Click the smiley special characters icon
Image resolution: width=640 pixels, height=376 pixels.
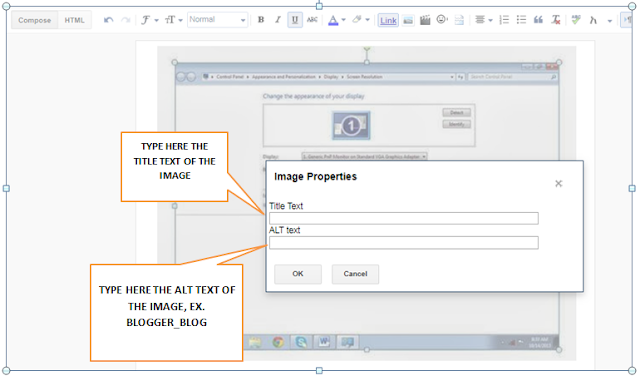coord(442,19)
